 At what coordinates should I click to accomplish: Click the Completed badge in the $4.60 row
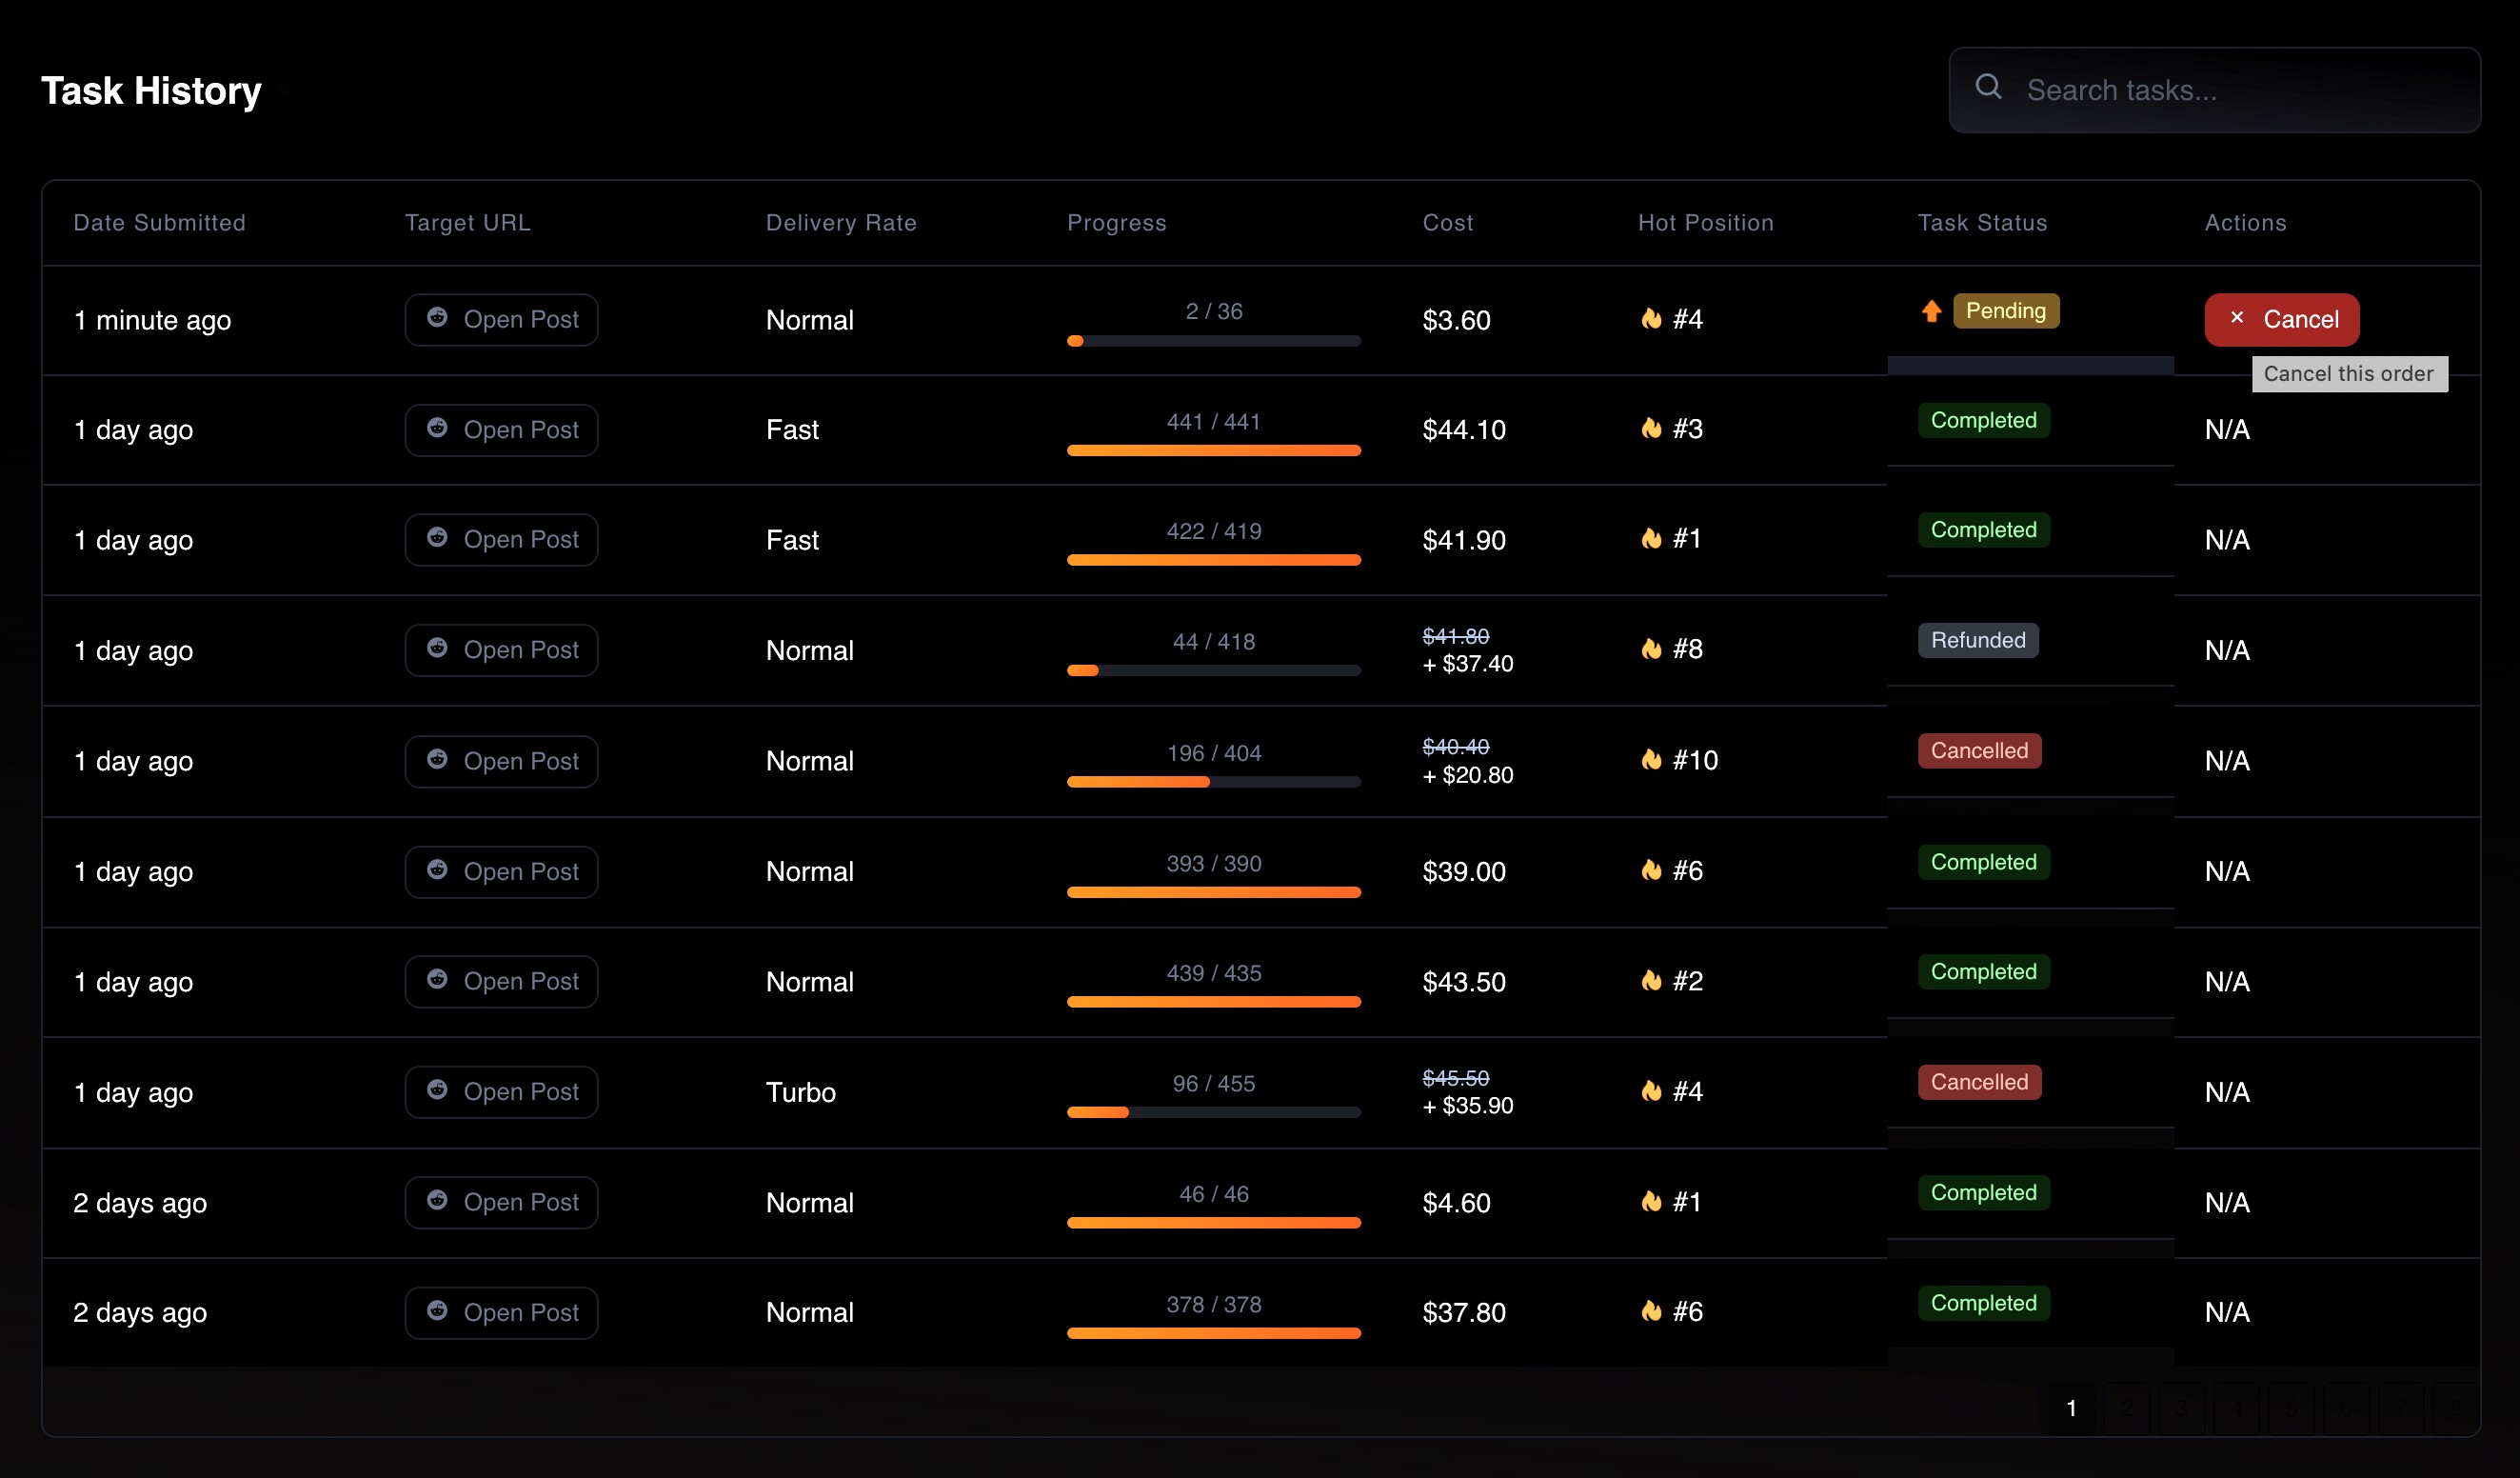pyautogui.click(x=1983, y=1192)
